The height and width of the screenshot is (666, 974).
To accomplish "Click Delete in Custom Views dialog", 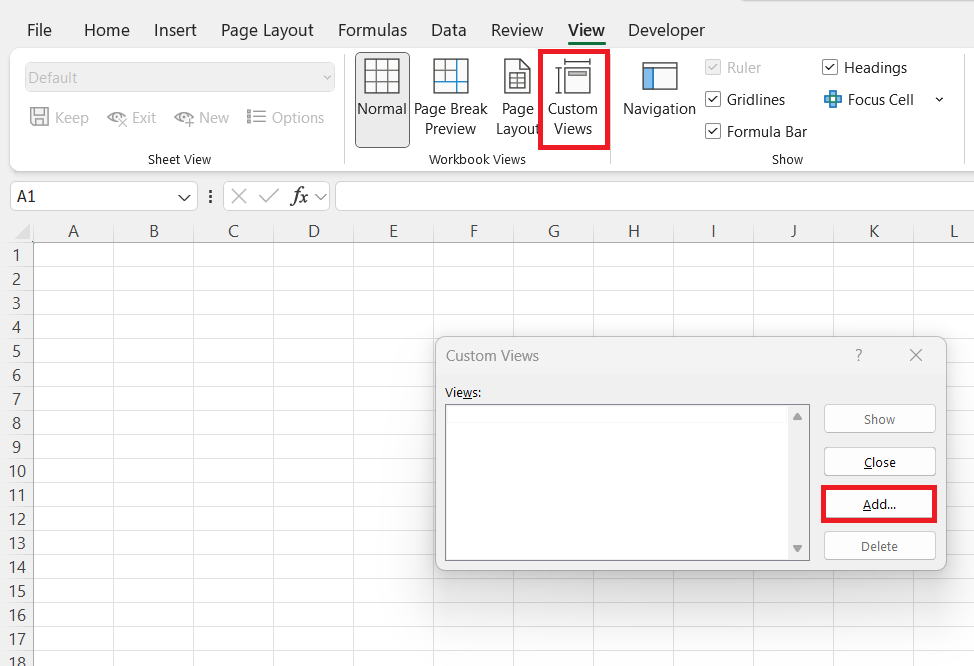I will [880, 546].
